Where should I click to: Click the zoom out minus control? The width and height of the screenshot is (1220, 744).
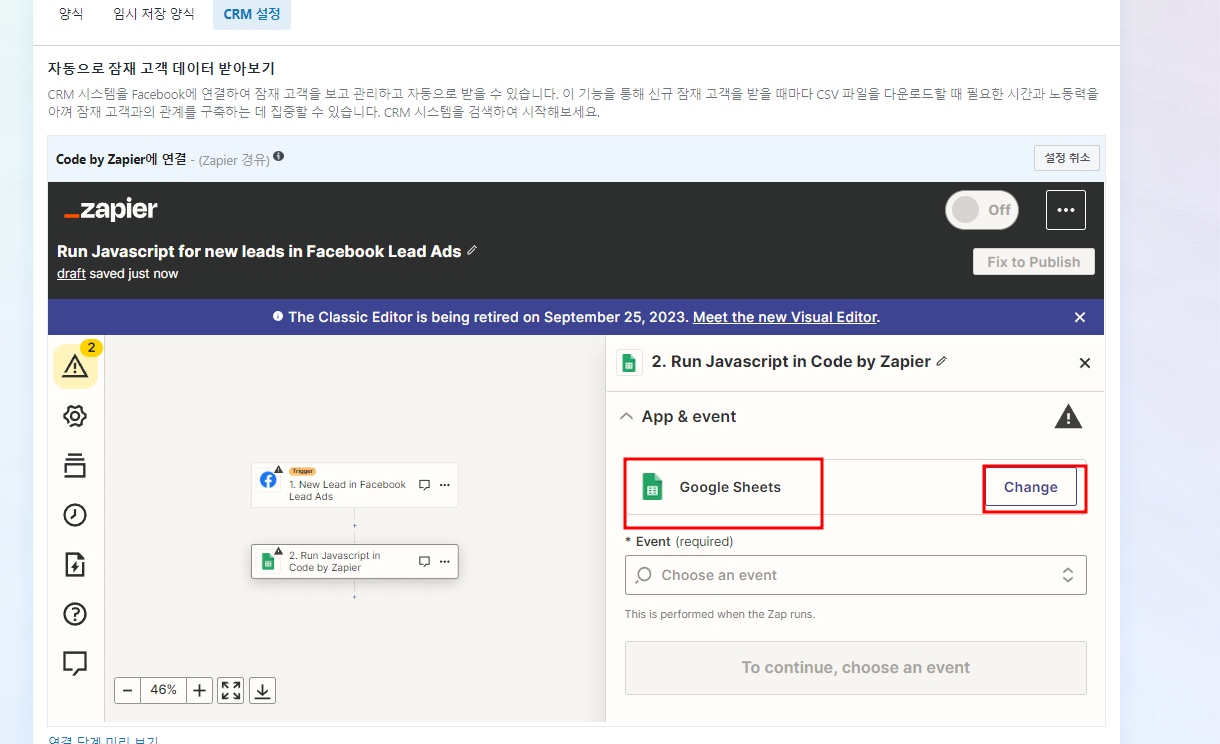pos(127,690)
